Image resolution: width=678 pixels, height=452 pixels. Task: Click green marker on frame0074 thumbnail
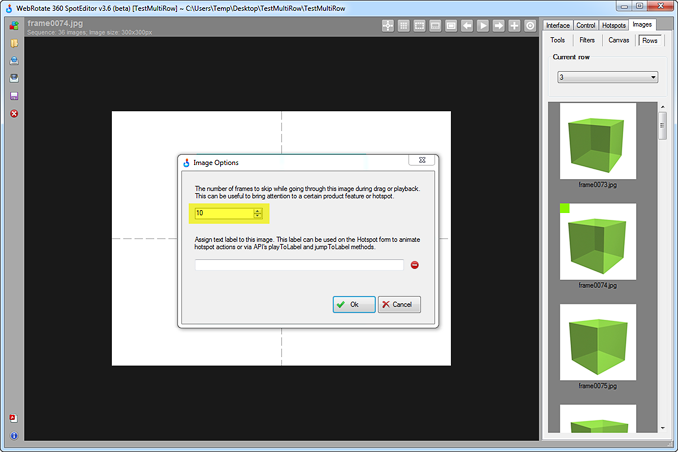point(565,208)
